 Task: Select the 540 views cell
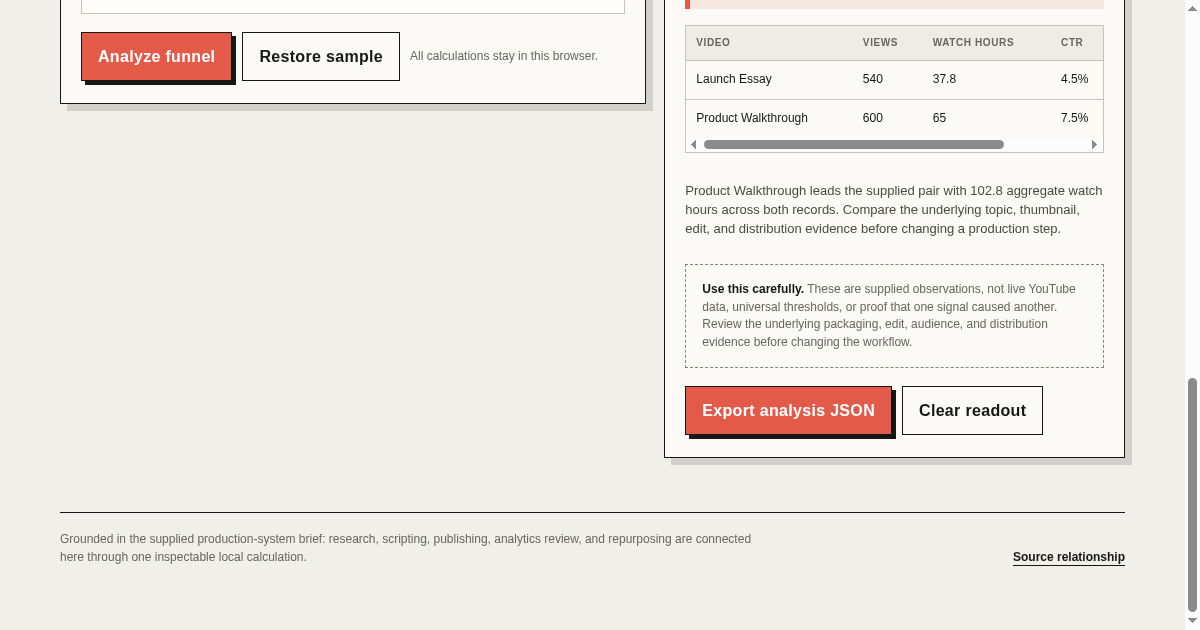pyautogui.click(x=888, y=79)
